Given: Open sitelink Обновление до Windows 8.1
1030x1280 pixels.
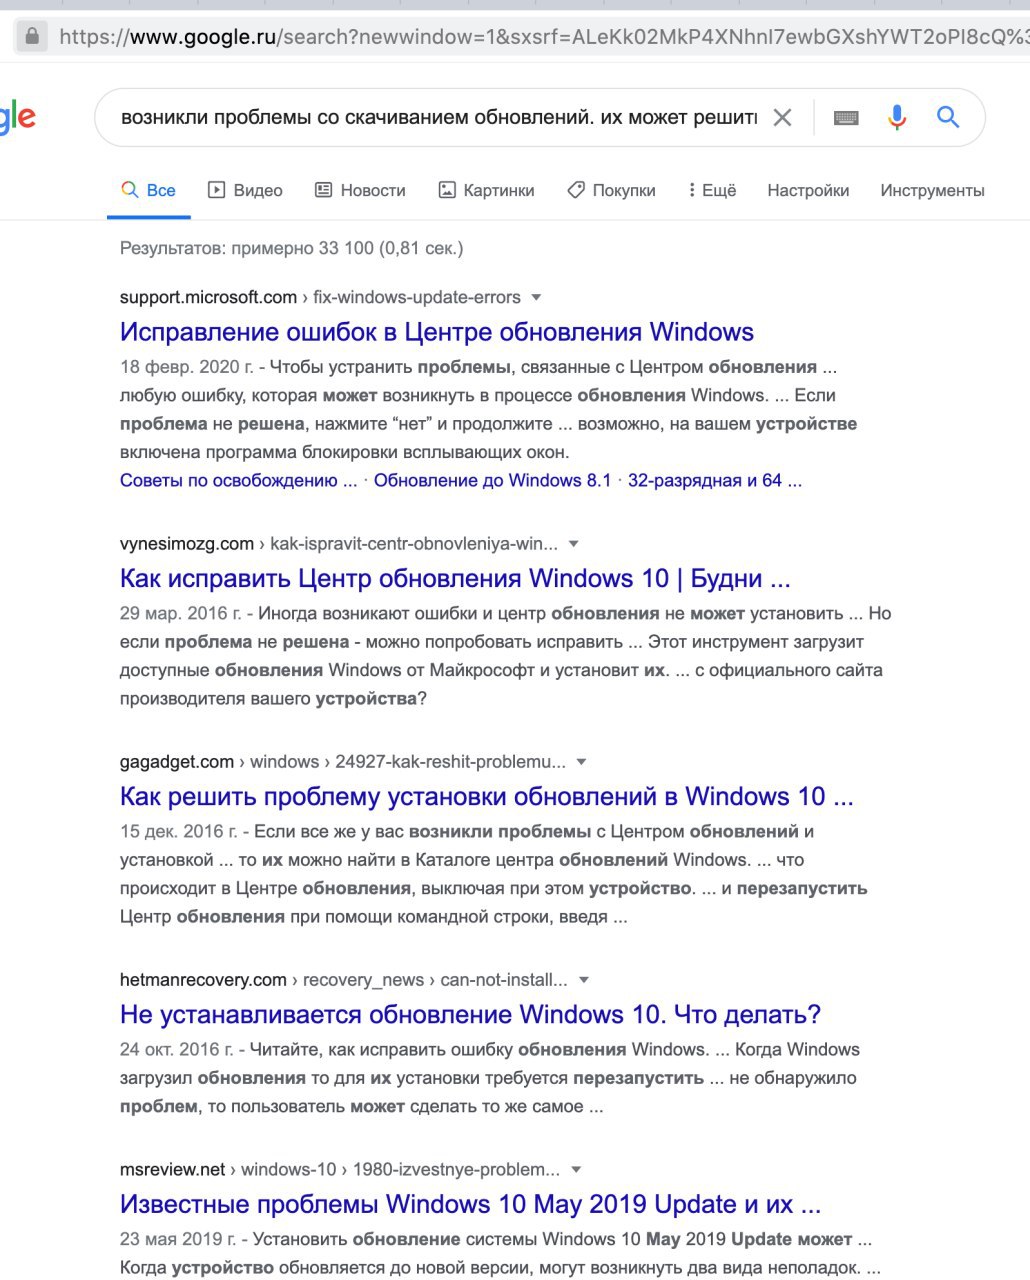Looking at the screenshot, I should pyautogui.click(x=492, y=480).
